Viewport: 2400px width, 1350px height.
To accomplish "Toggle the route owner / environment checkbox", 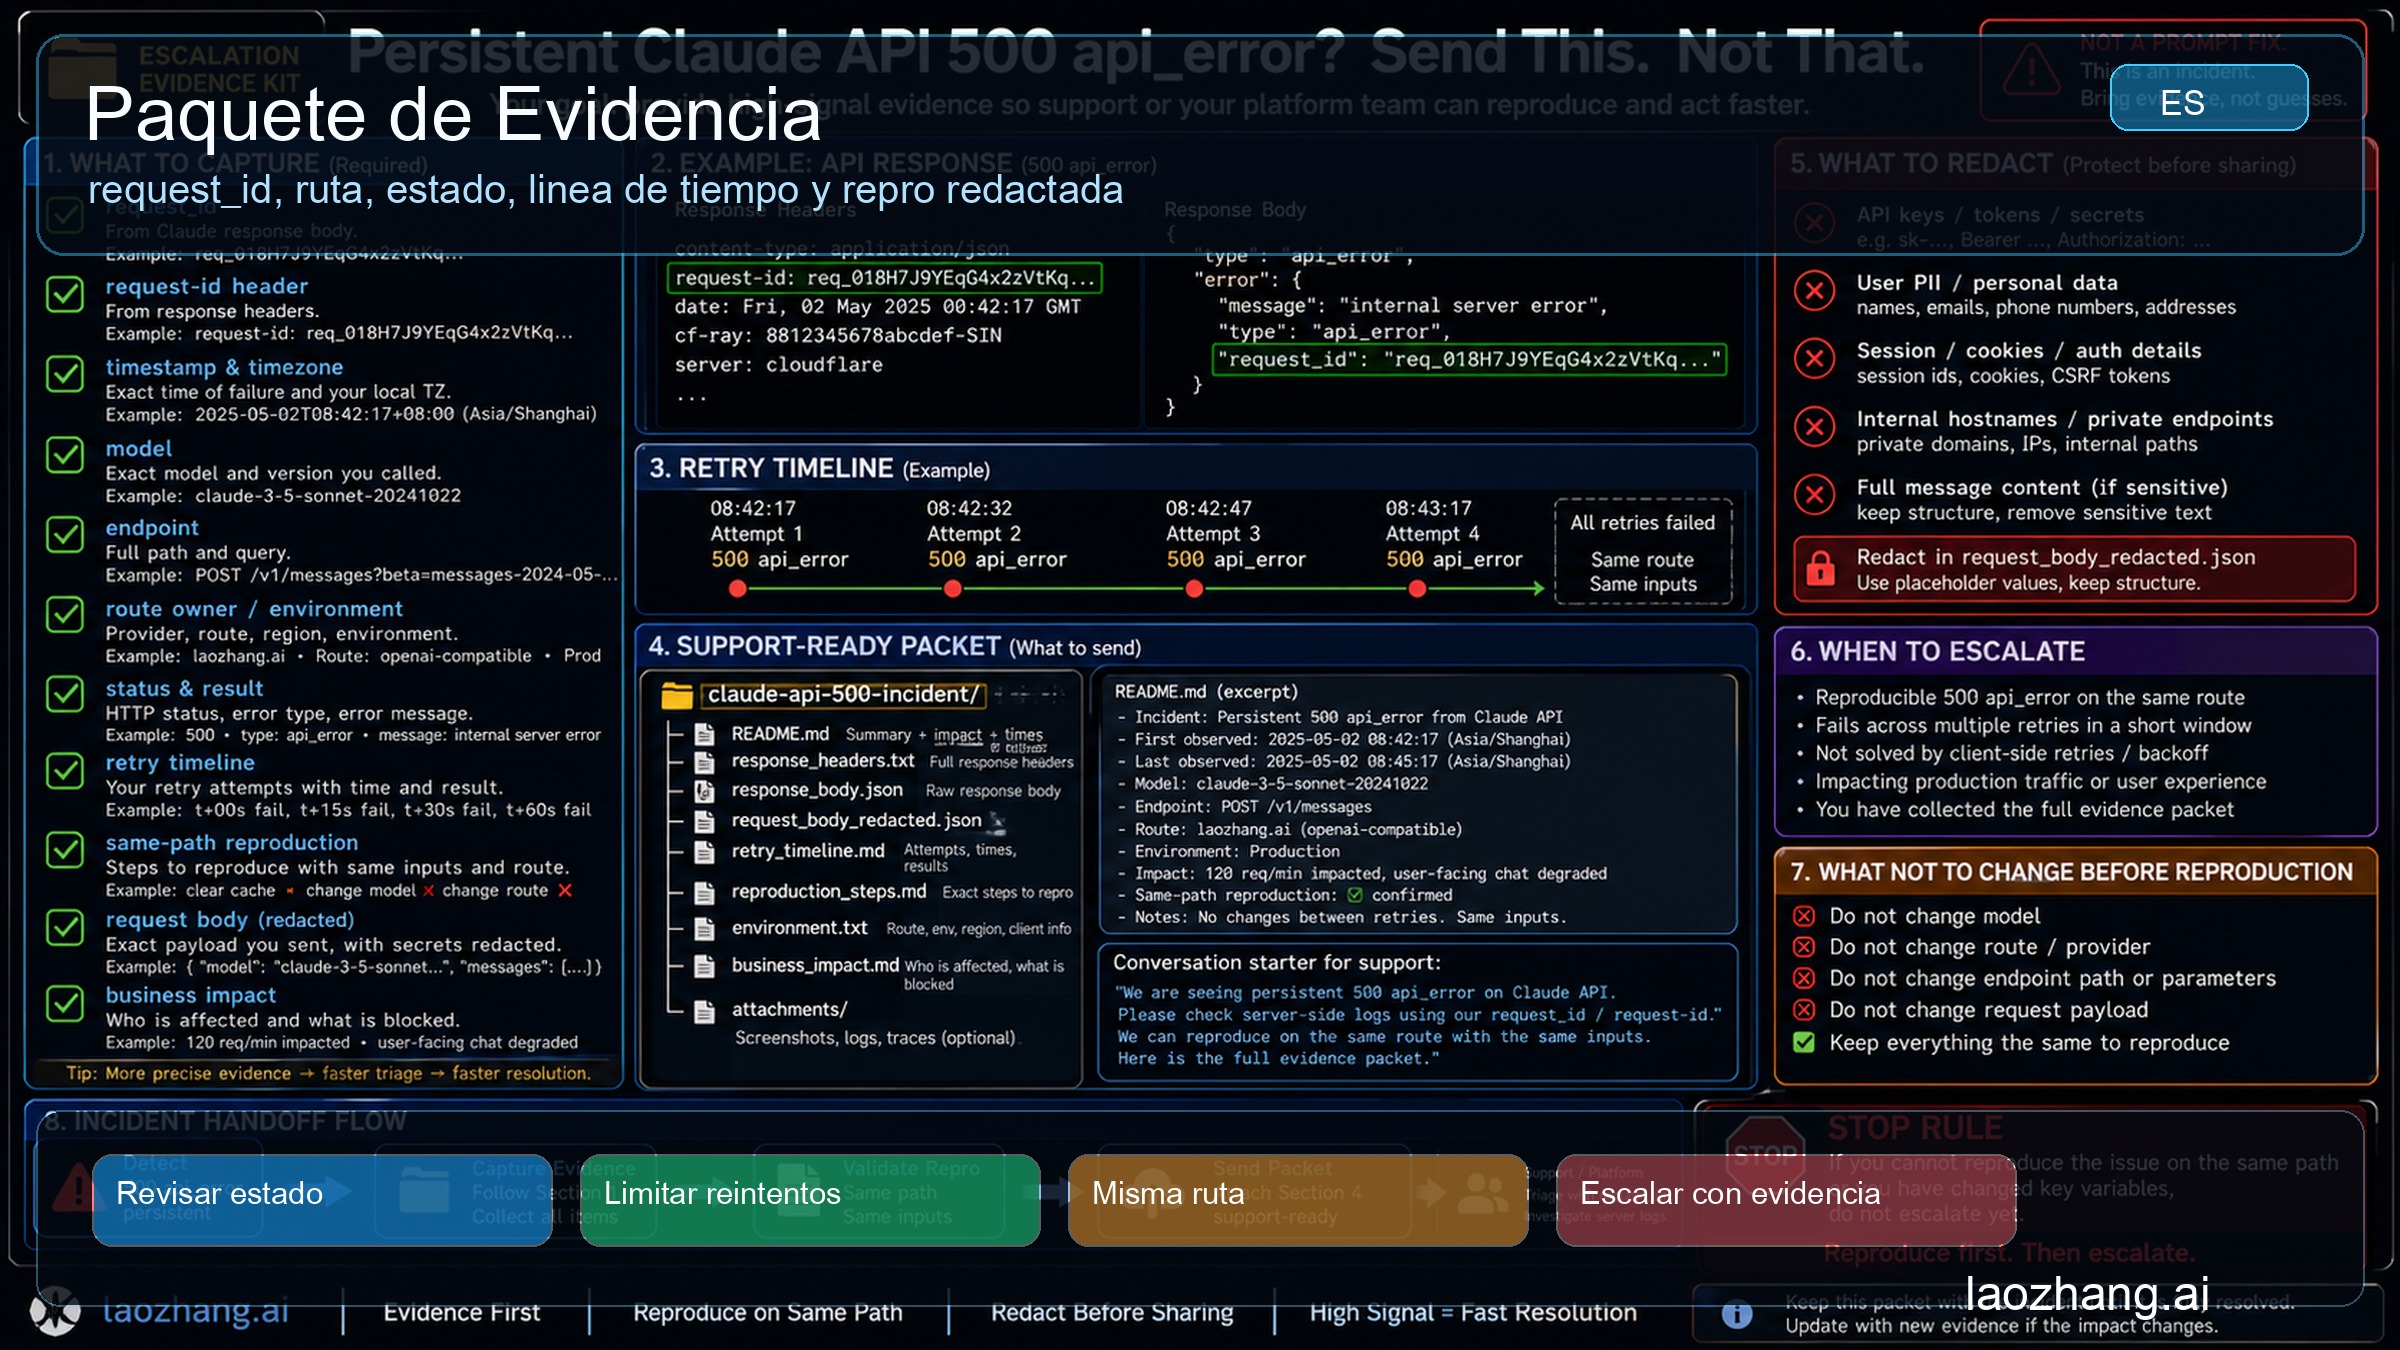I will [x=65, y=615].
